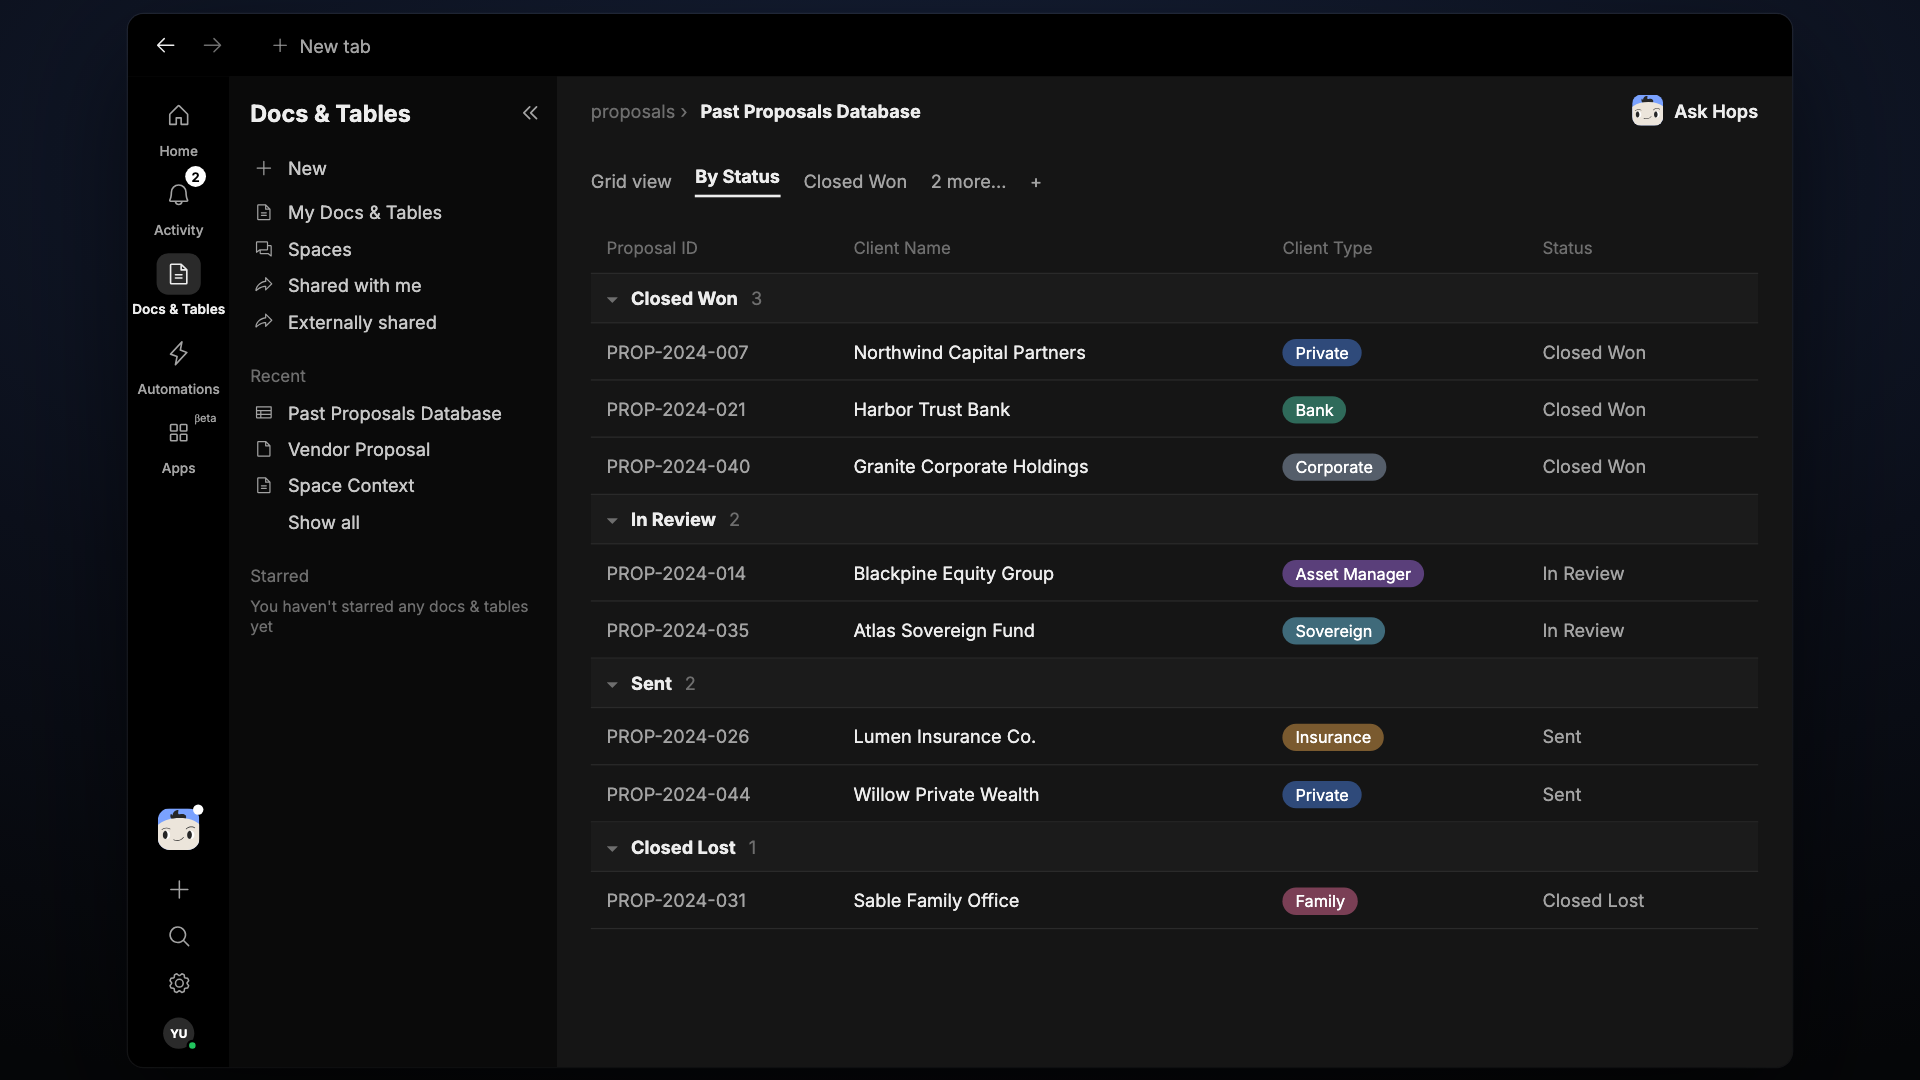This screenshot has height=1080, width=1920.
Task: Click the Bank tag for Harbor Trust Bank
Action: tap(1314, 410)
